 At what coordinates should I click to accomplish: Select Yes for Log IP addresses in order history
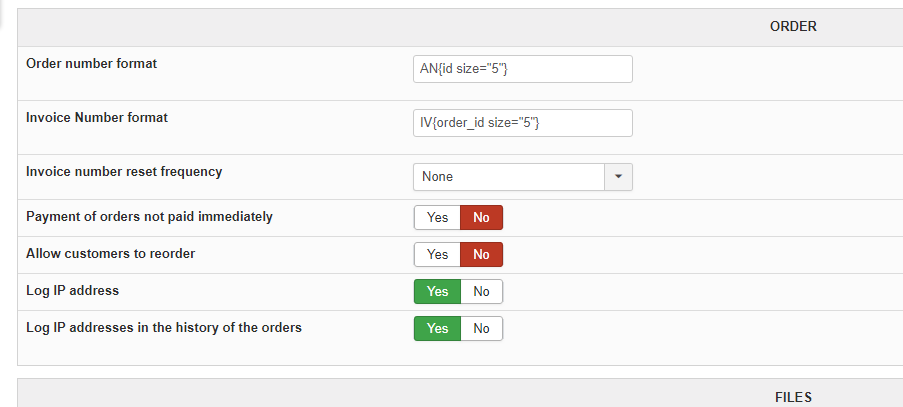[x=437, y=328]
